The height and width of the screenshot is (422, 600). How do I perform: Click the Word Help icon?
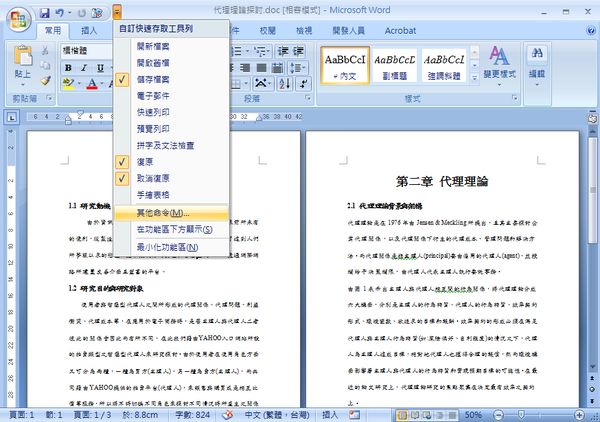pos(590,31)
